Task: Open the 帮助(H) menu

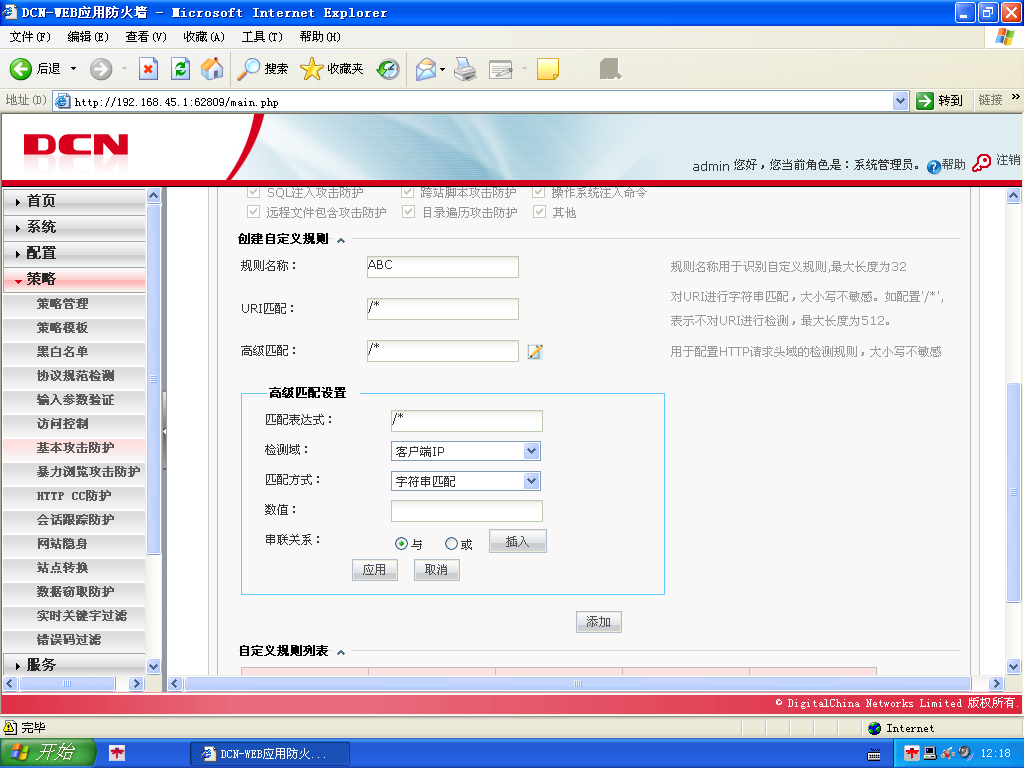Action: click(320, 37)
